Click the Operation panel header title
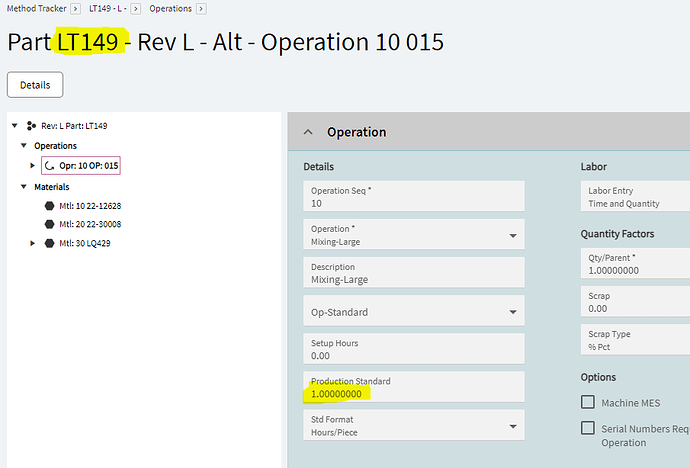 (356, 132)
